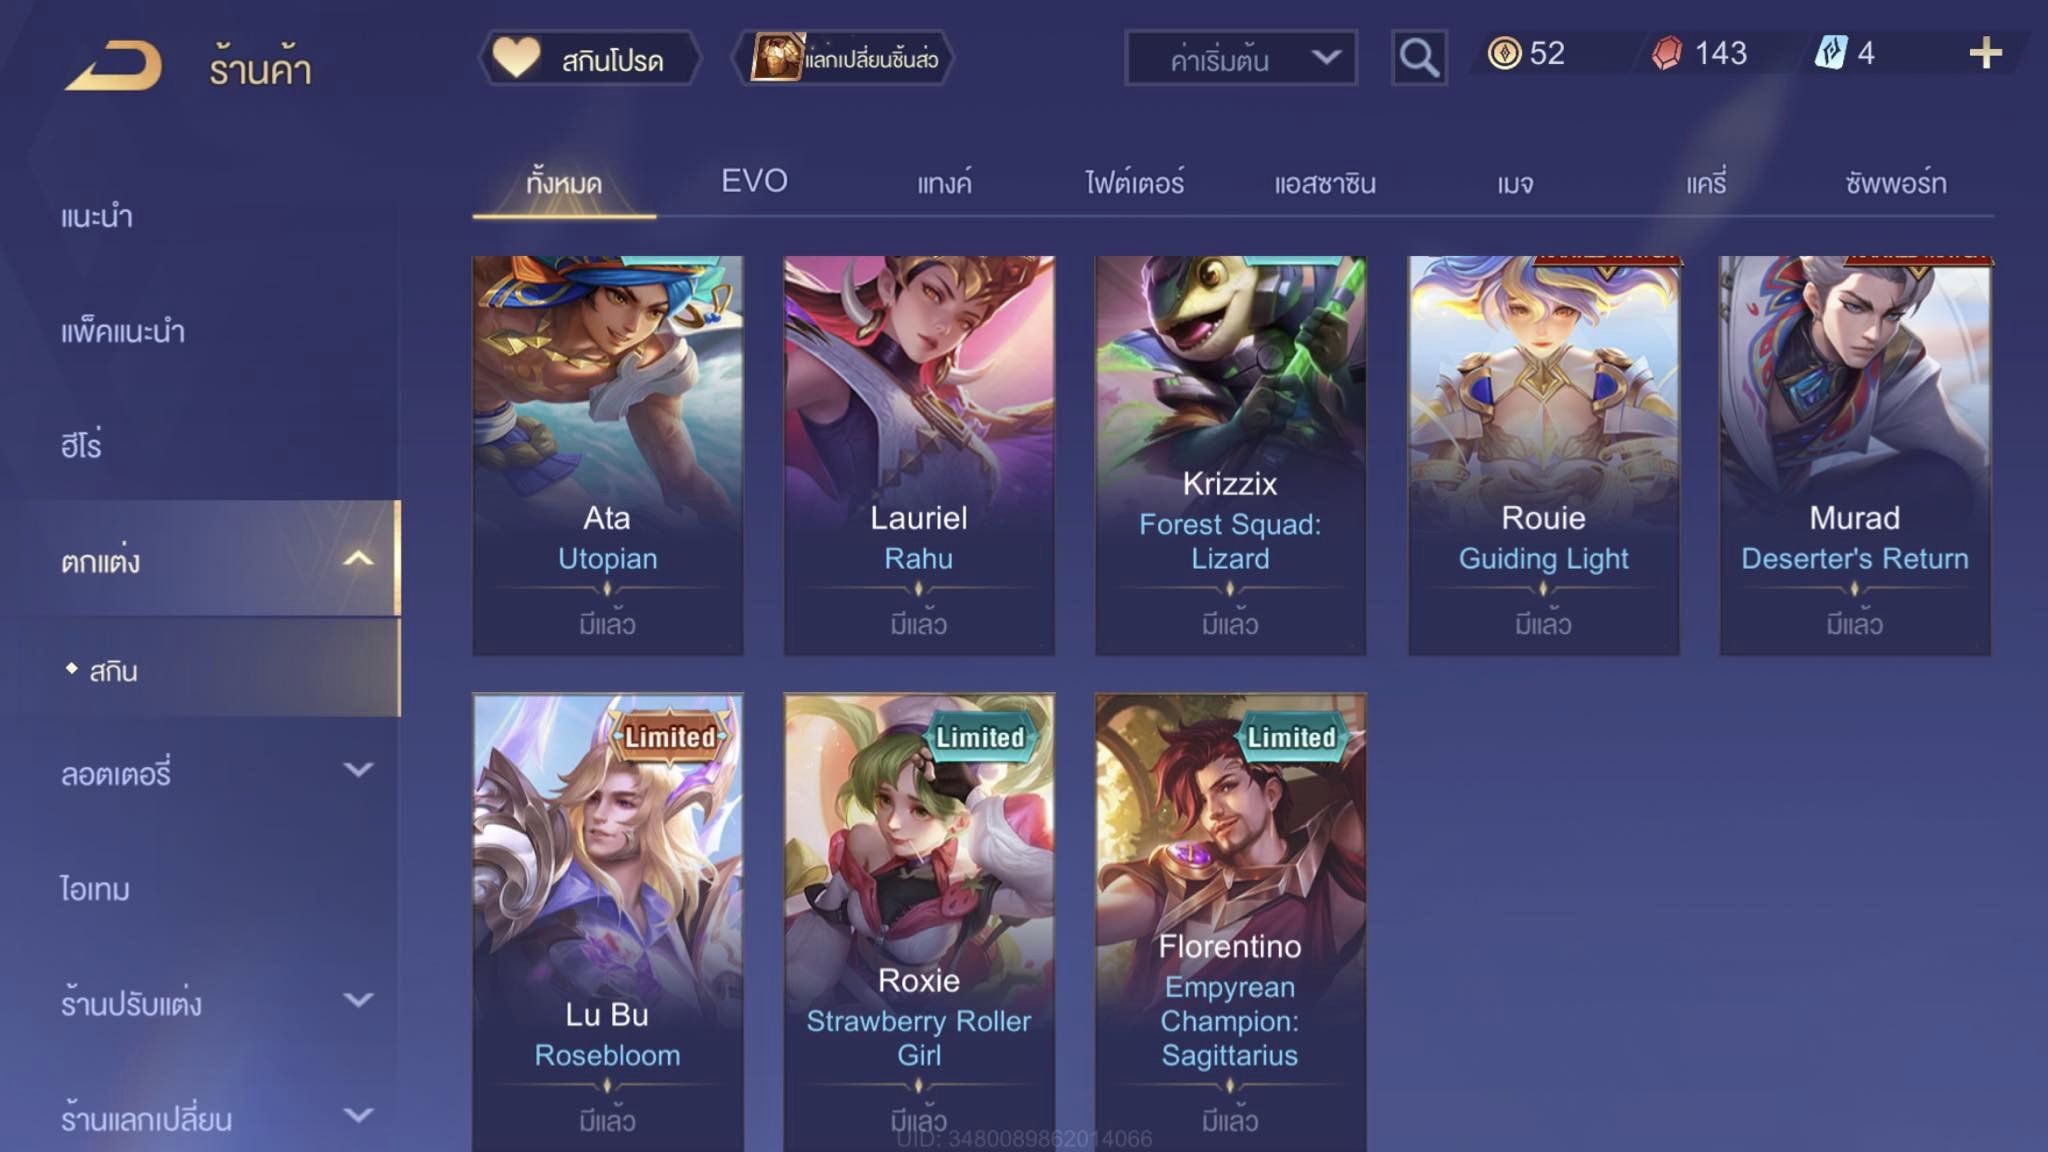Tap the heart favorite skins icon
This screenshot has height=1152, width=2048.
pos(516,58)
